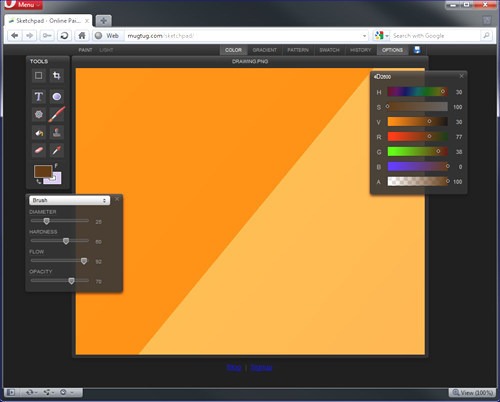Adjust the S saturation slider
500x402 pixels.
pos(417,107)
